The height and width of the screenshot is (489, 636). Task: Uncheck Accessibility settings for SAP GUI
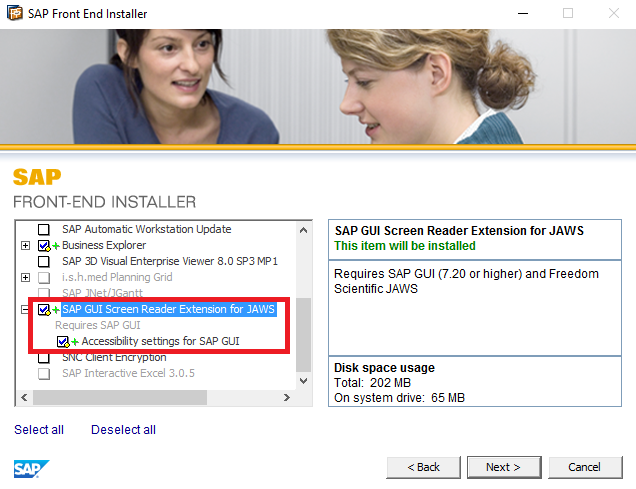tap(63, 341)
